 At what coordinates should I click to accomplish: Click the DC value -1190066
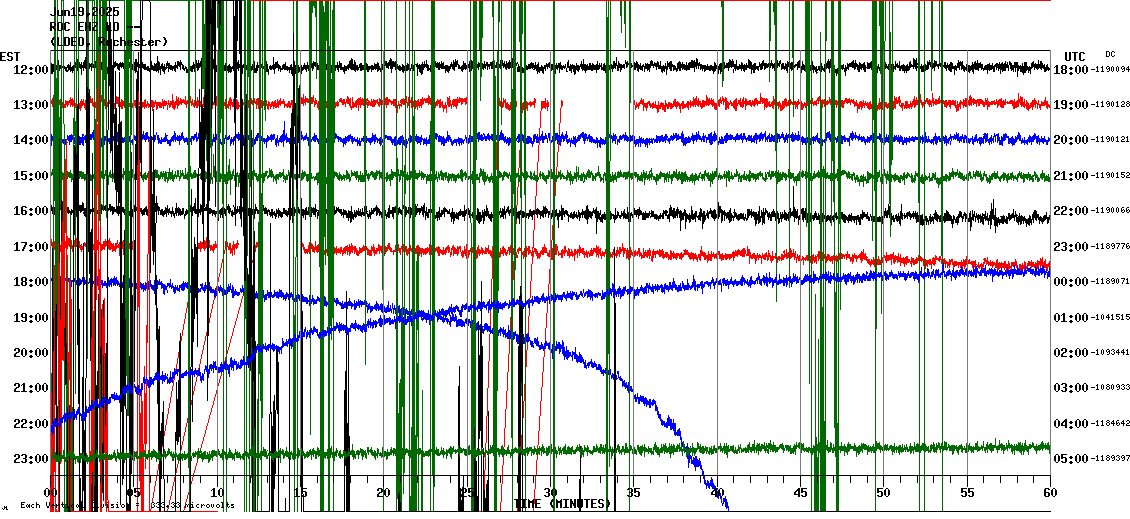[1109, 211]
